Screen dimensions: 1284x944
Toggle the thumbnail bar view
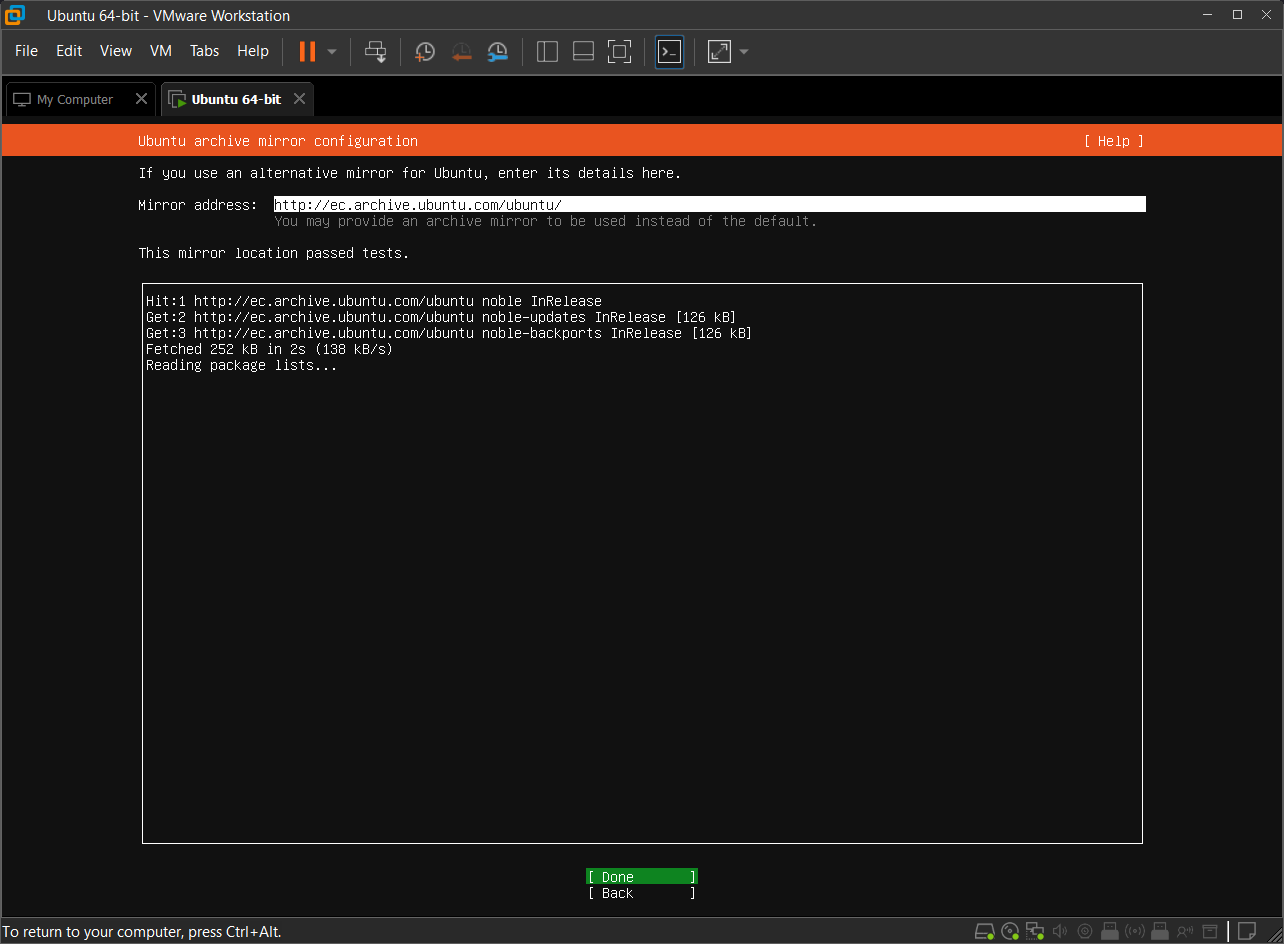click(x=583, y=51)
